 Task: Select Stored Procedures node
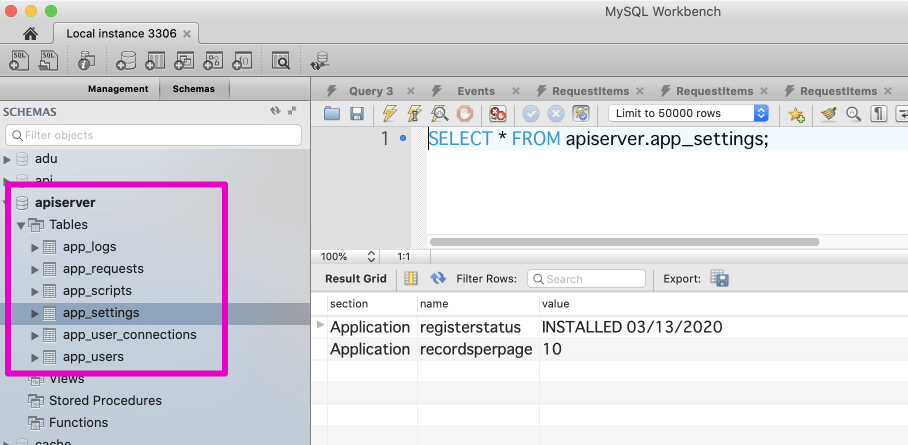(x=105, y=401)
